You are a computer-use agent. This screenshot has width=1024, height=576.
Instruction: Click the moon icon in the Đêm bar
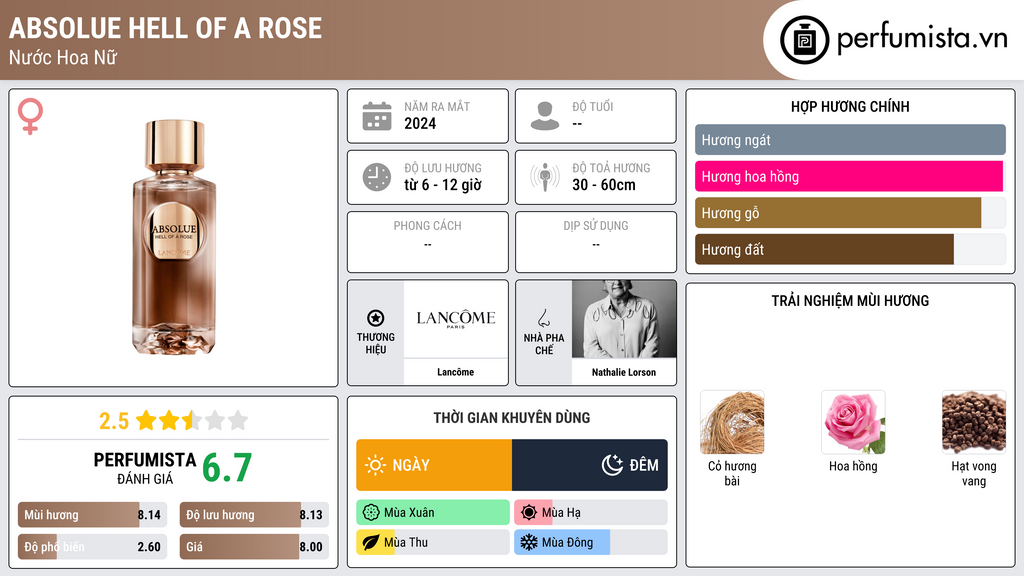click(612, 465)
